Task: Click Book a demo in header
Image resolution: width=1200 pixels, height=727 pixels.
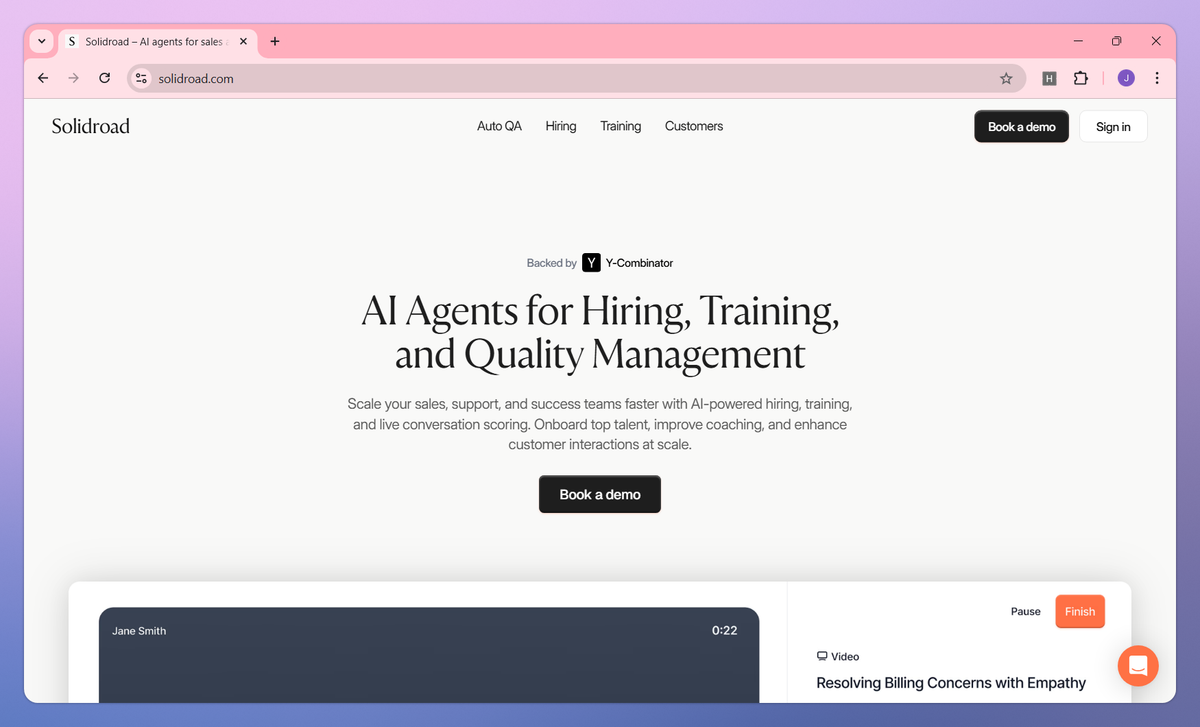Action: 1022,127
